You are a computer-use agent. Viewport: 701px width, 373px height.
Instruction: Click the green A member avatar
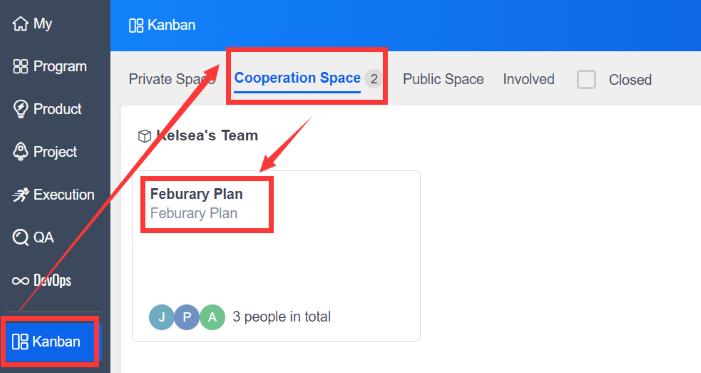tap(212, 317)
